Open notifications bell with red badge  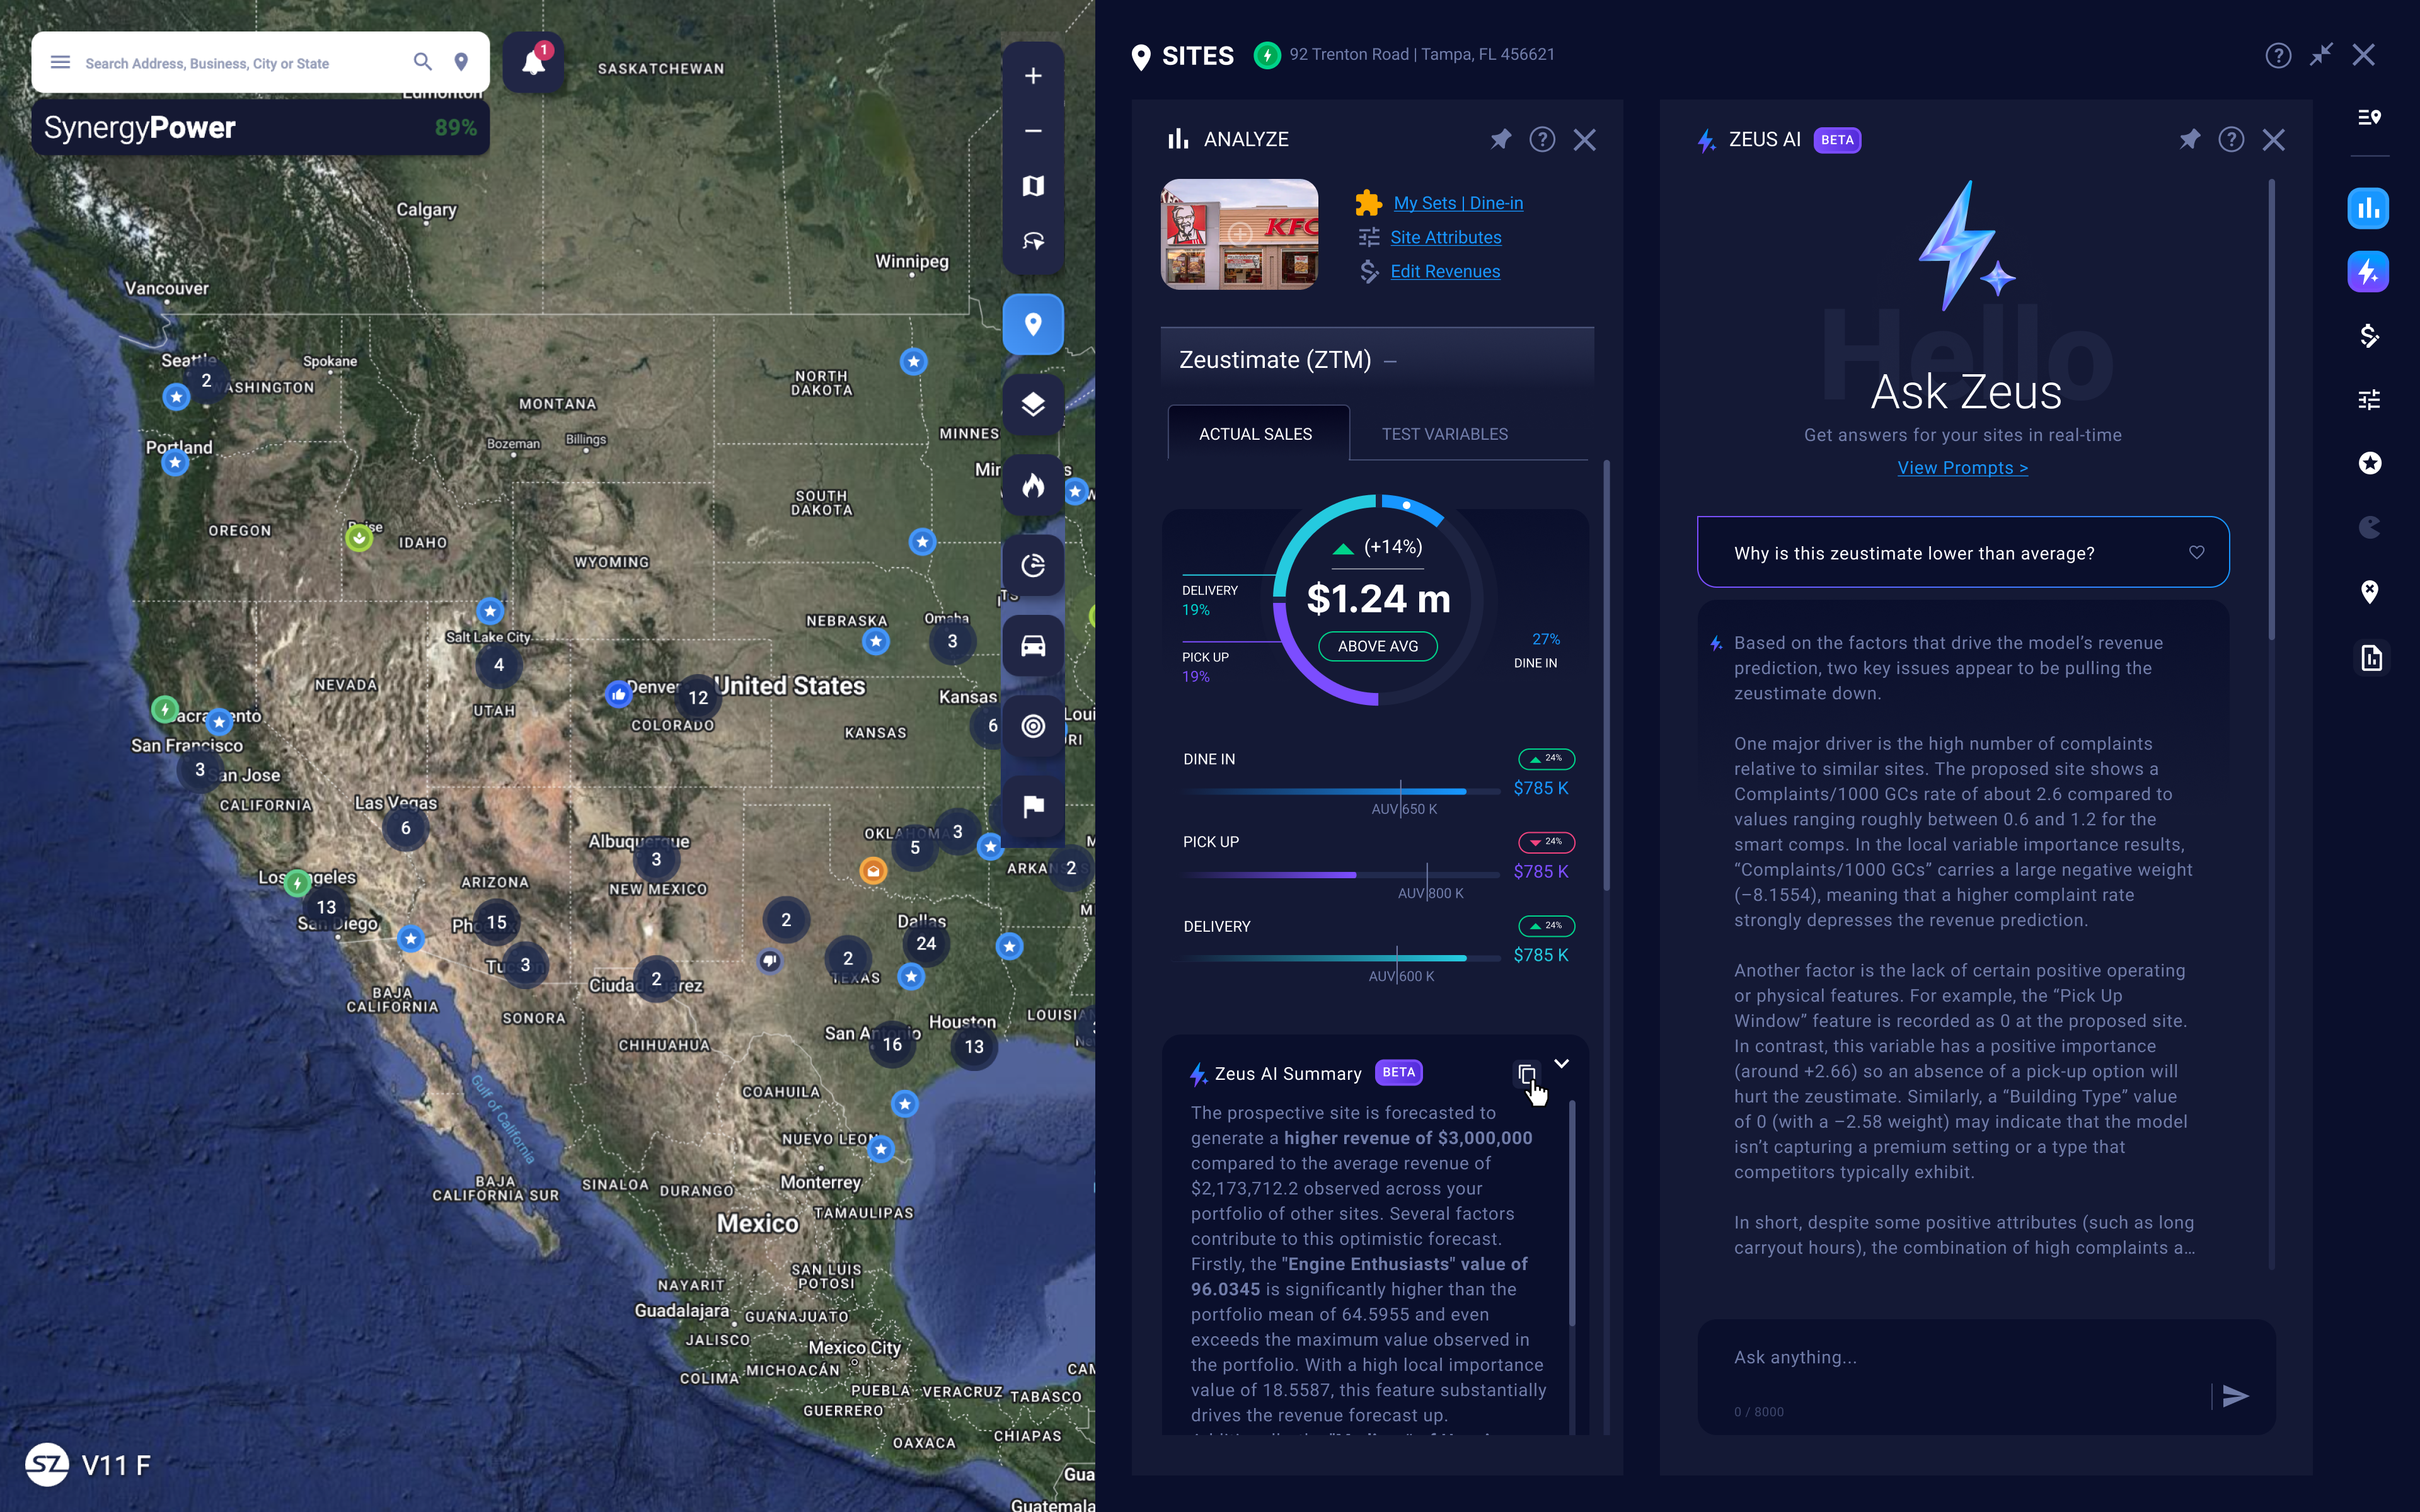coord(534,62)
